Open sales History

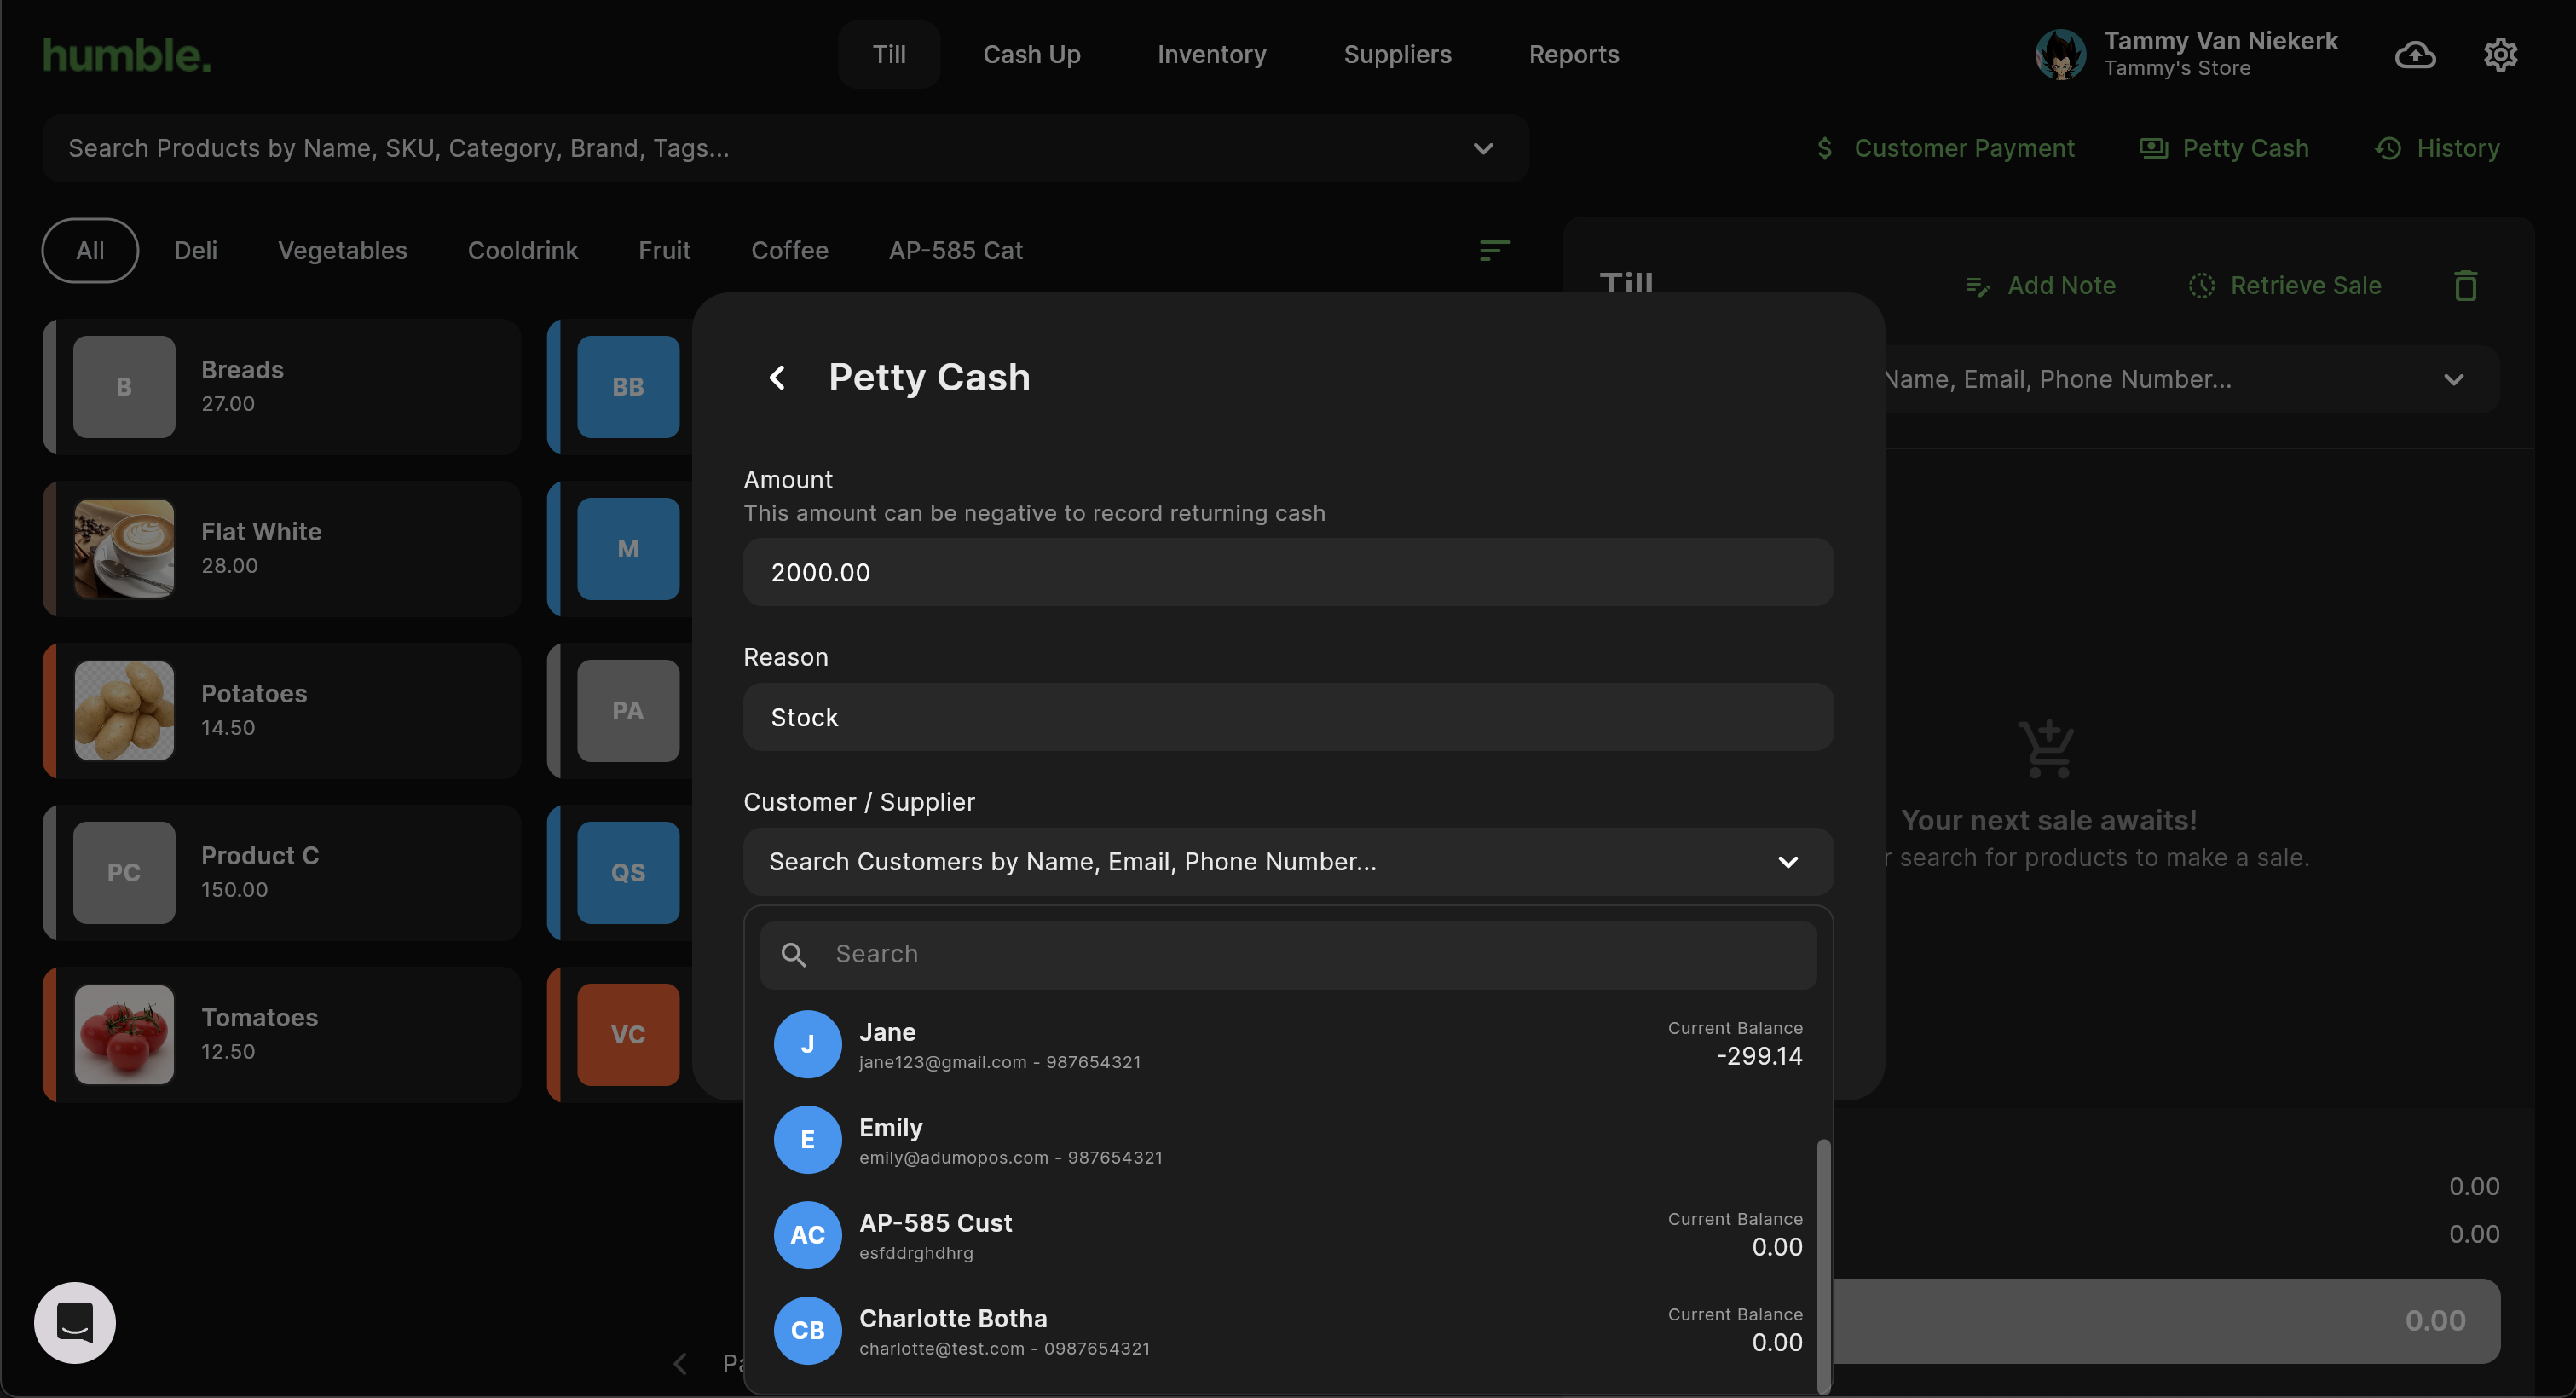tap(2436, 148)
